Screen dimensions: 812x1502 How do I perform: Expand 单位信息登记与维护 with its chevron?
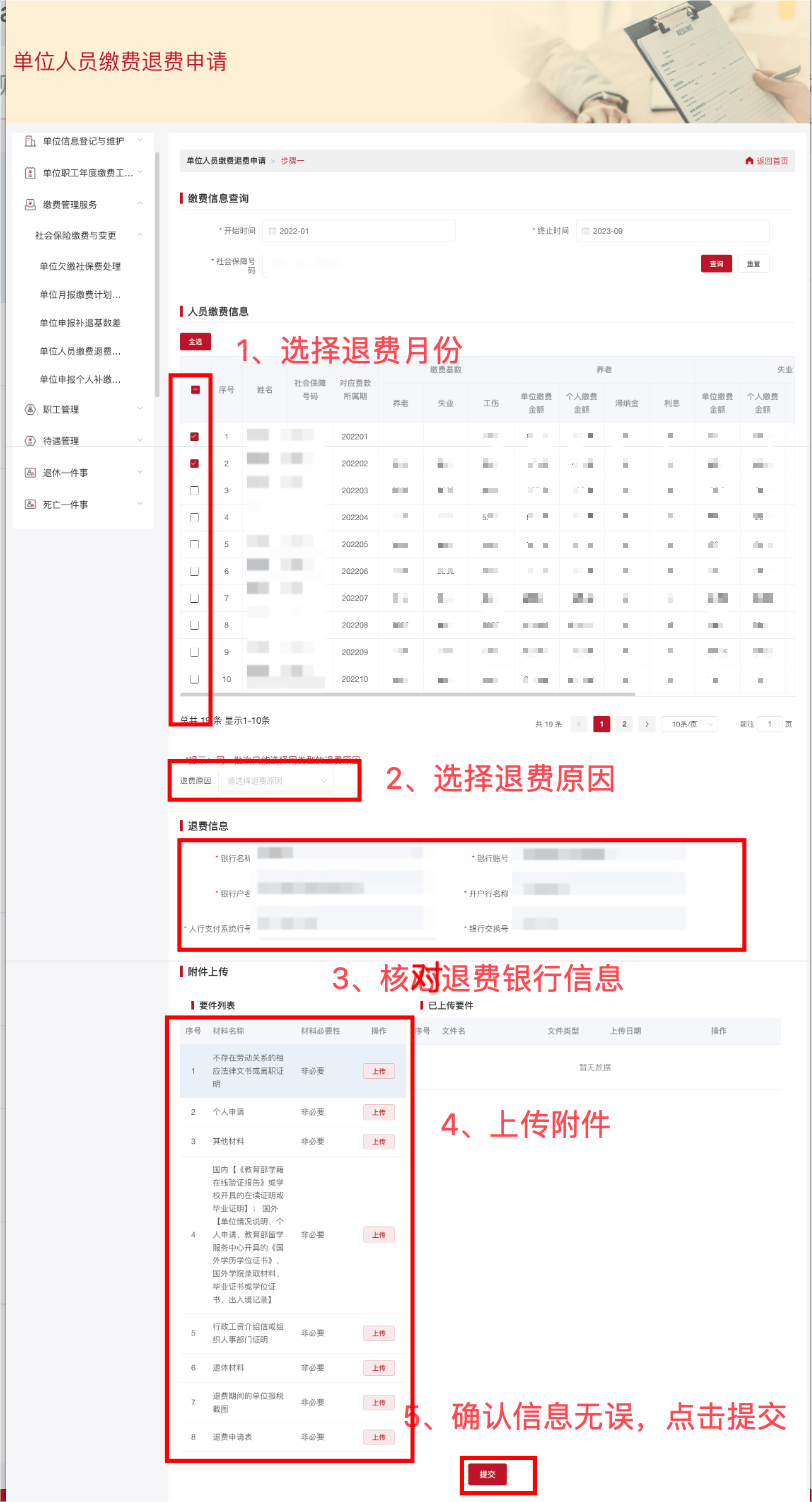(140, 141)
